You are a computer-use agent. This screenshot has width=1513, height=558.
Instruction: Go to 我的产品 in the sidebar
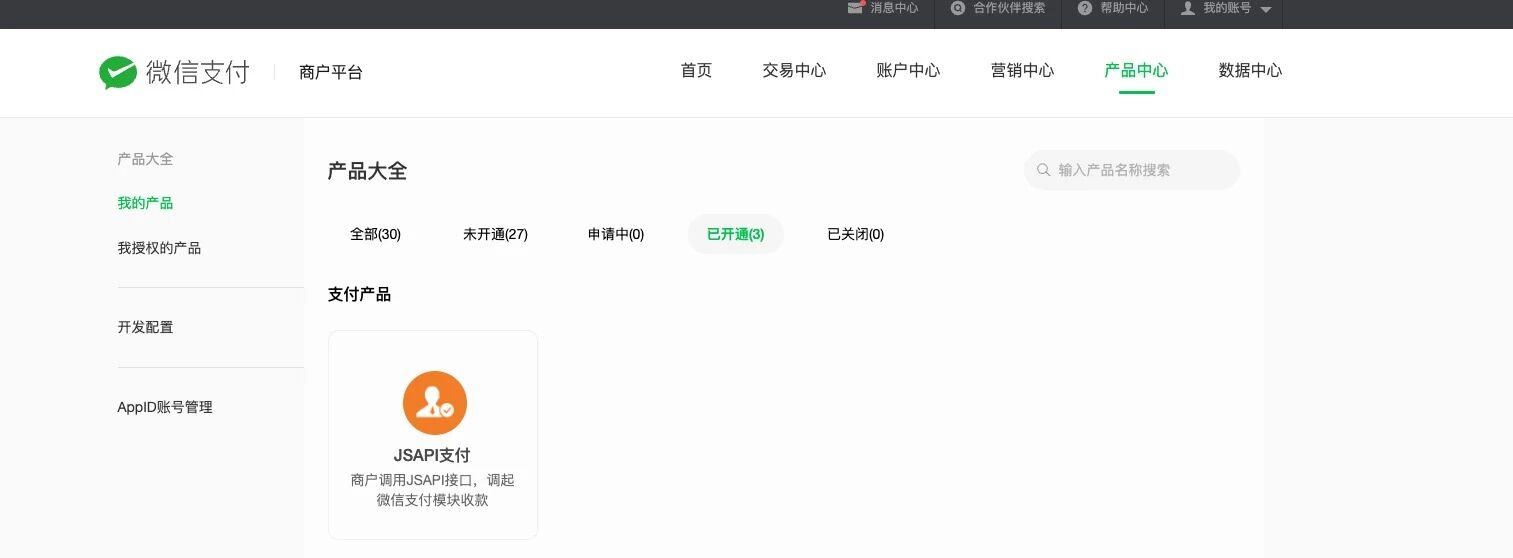click(145, 203)
